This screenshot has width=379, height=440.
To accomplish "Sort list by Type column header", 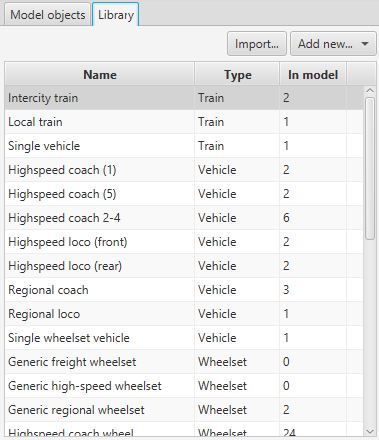I will pyautogui.click(x=237, y=74).
